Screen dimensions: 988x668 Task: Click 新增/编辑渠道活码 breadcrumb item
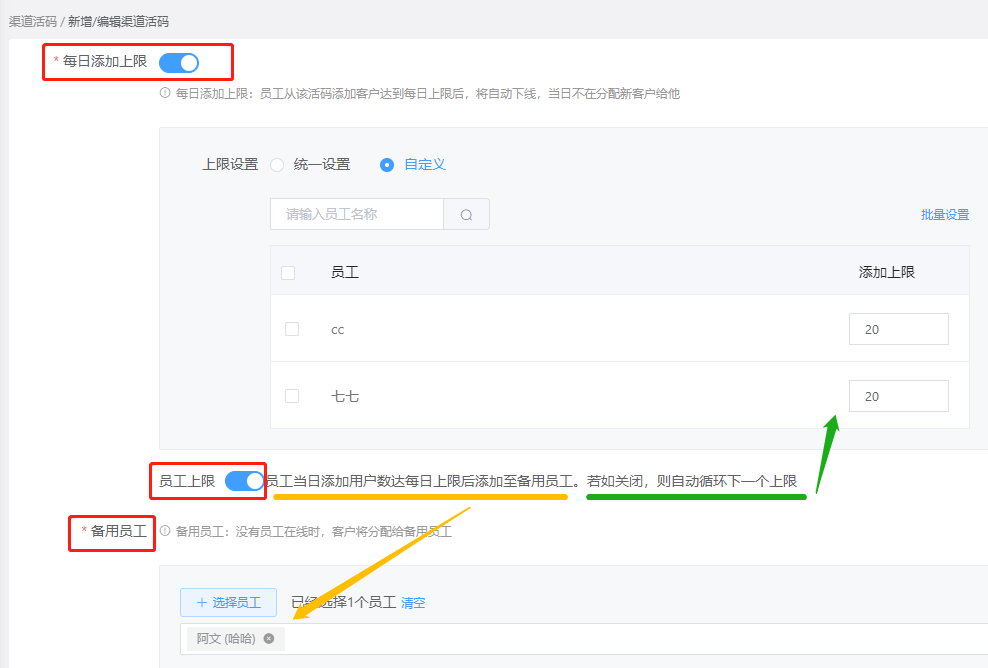(118, 21)
